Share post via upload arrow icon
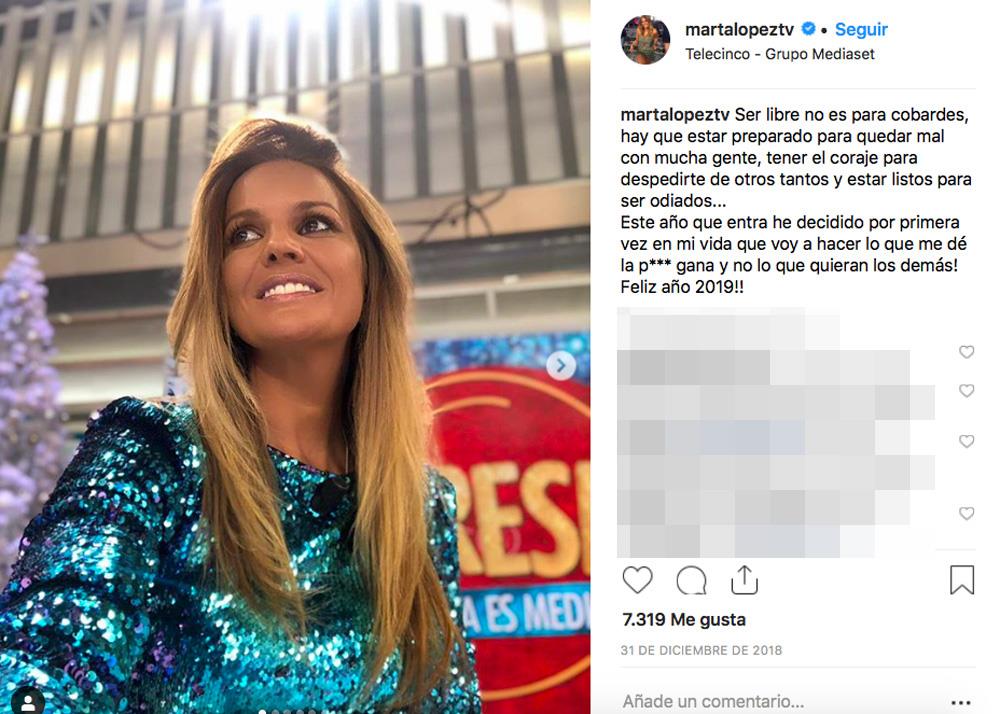This screenshot has height=714, width=1000. [744, 579]
